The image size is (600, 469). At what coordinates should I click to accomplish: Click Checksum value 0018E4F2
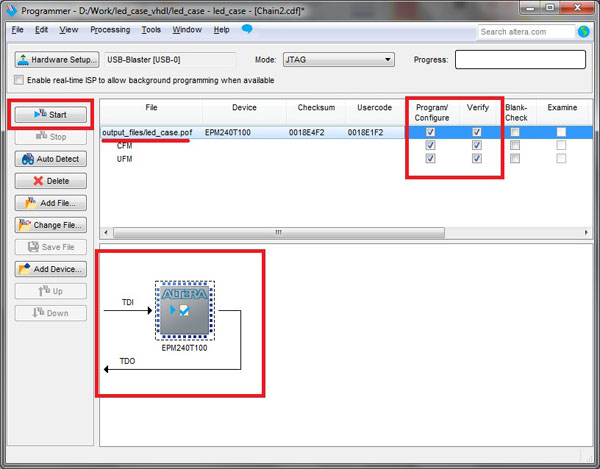[307, 132]
